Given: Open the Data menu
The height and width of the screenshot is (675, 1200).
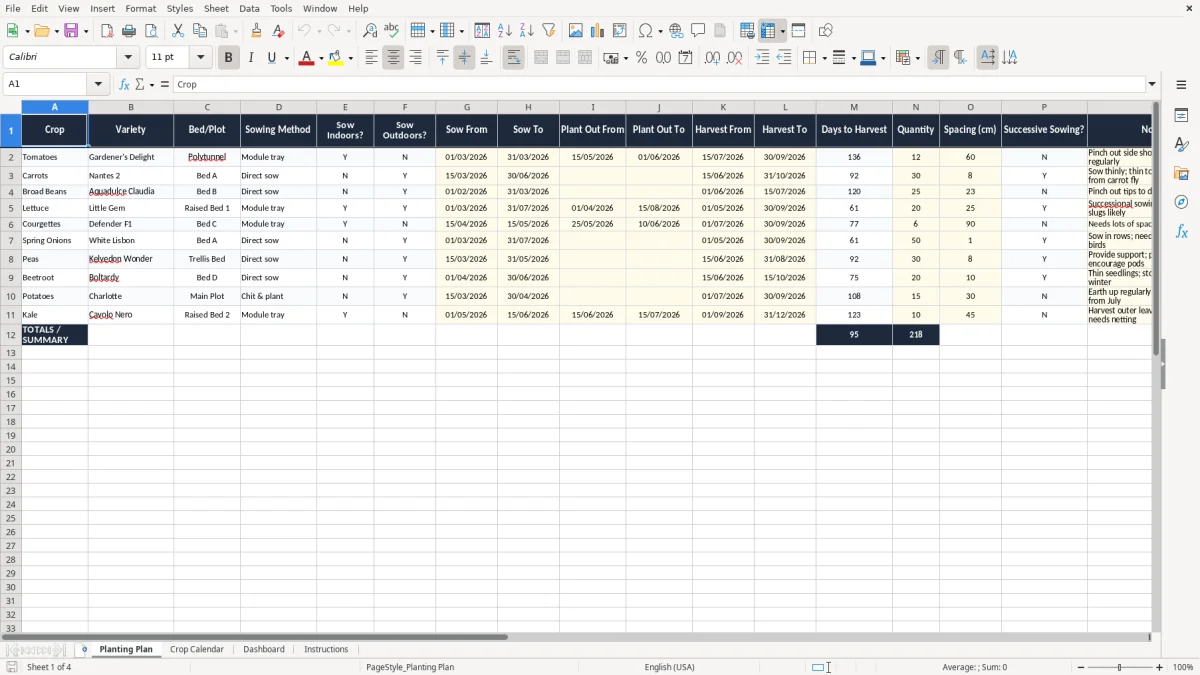Looking at the screenshot, I should tap(249, 8).
